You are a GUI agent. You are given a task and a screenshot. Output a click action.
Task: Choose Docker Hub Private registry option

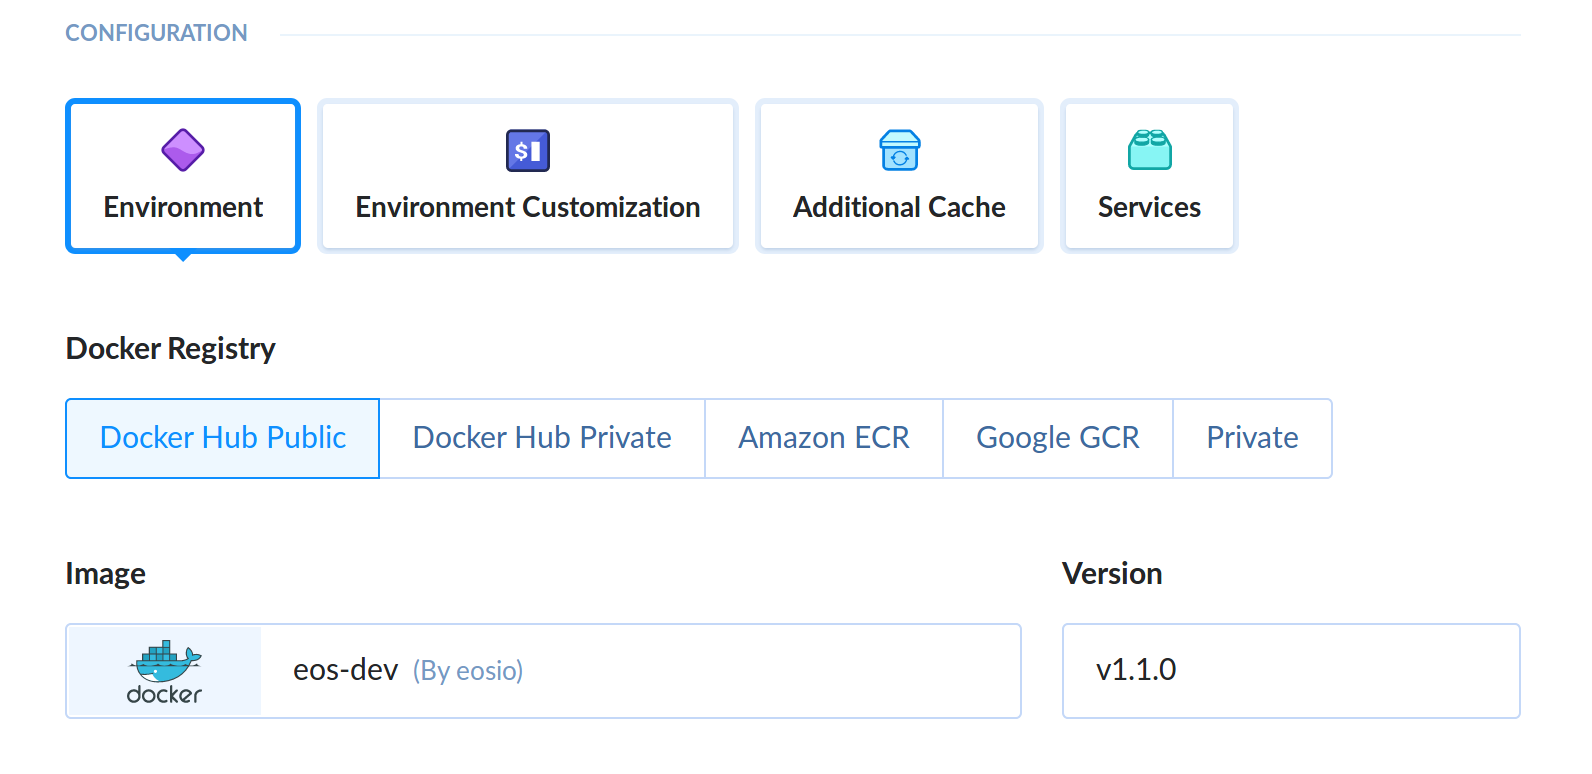pyautogui.click(x=542, y=438)
